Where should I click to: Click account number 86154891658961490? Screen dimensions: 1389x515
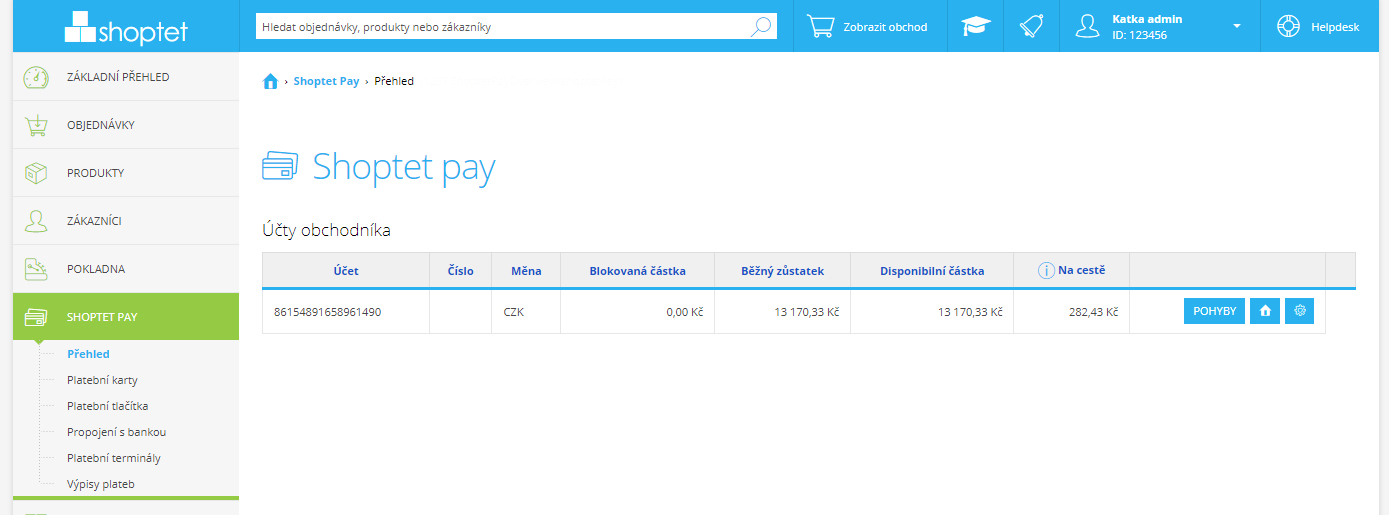[328, 312]
